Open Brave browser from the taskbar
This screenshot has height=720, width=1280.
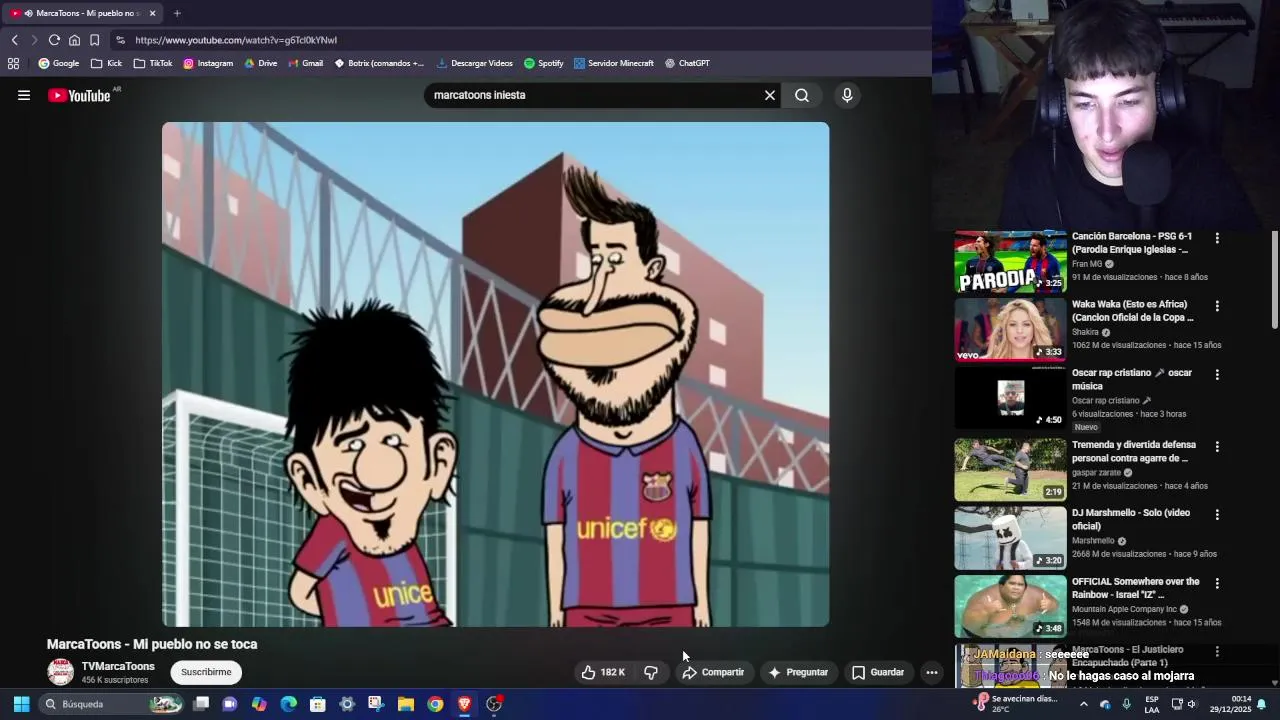pos(464,704)
